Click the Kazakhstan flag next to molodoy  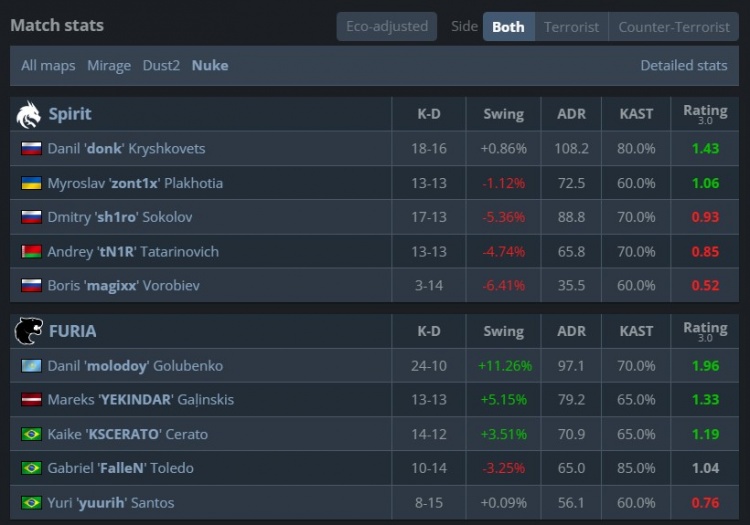31,366
